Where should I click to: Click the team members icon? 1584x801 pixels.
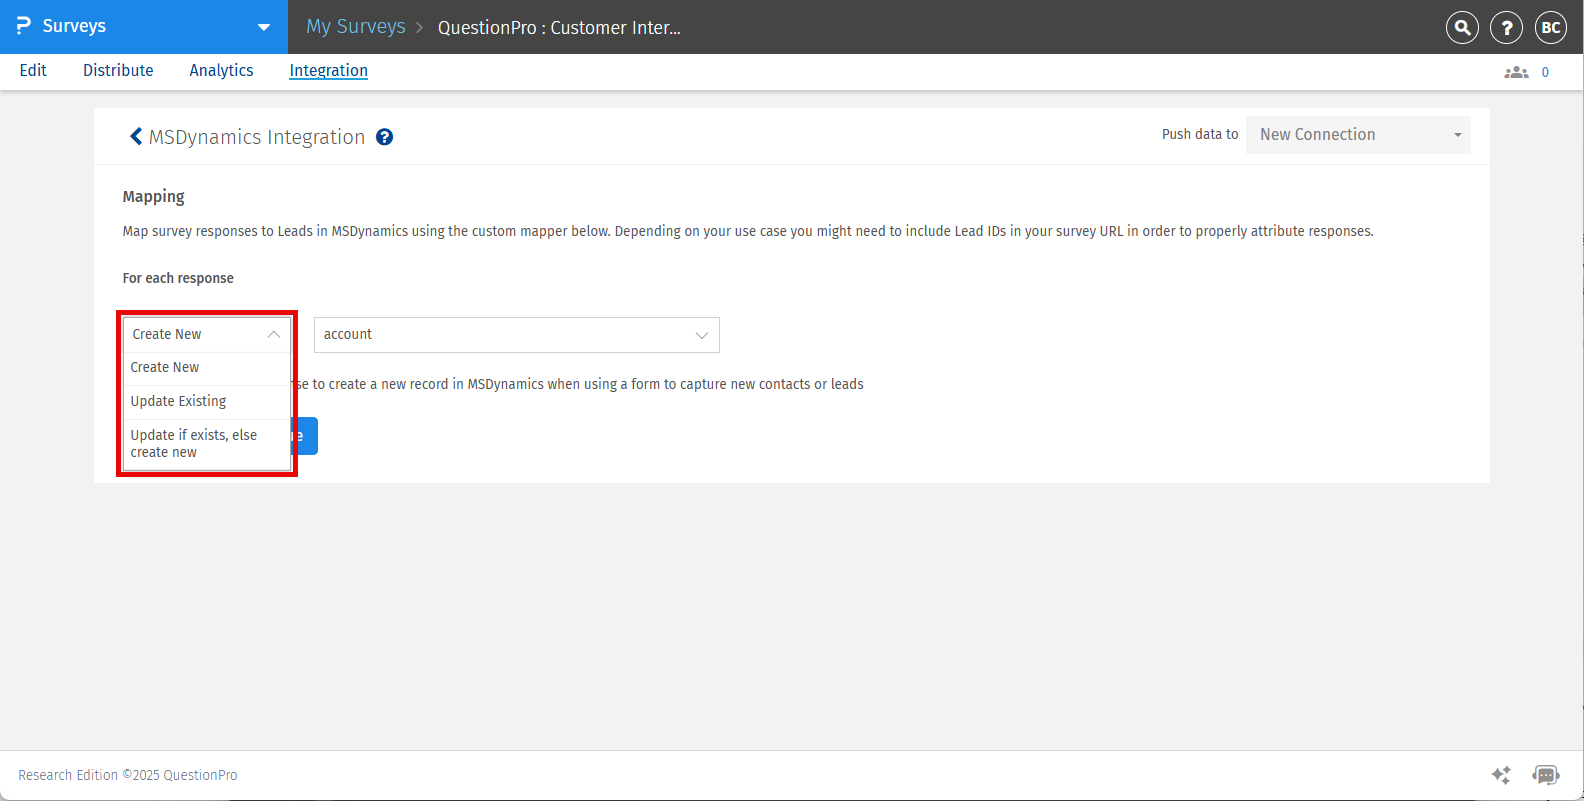pyautogui.click(x=1516, y=72)
